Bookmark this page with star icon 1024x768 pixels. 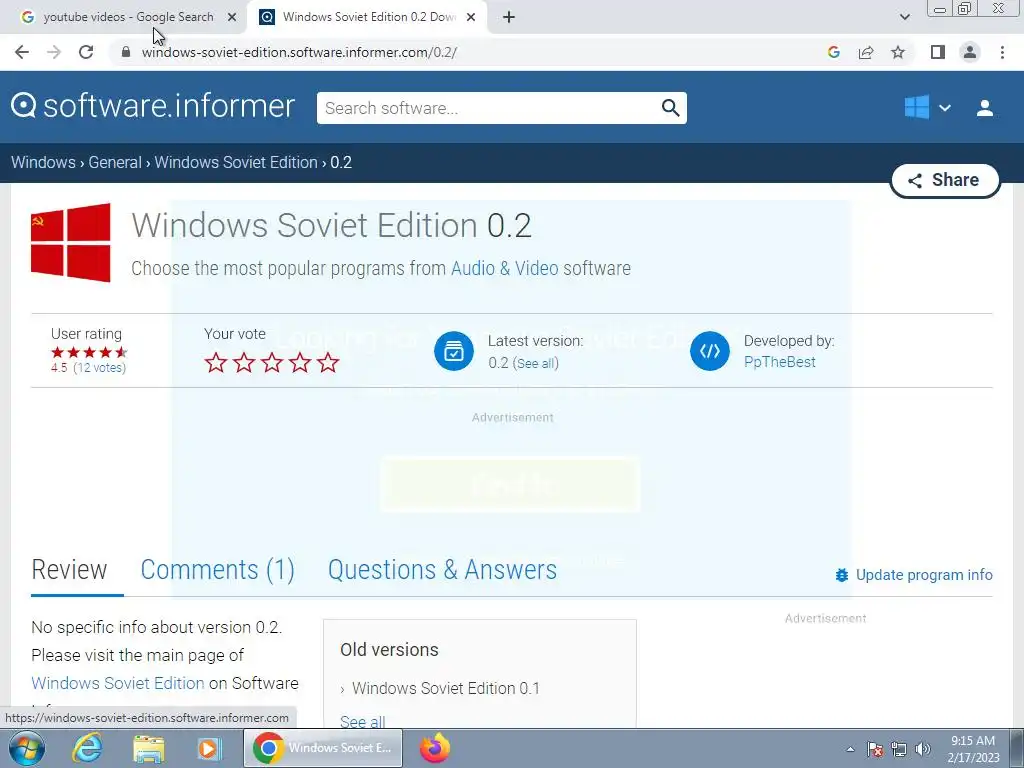point(898,52)
